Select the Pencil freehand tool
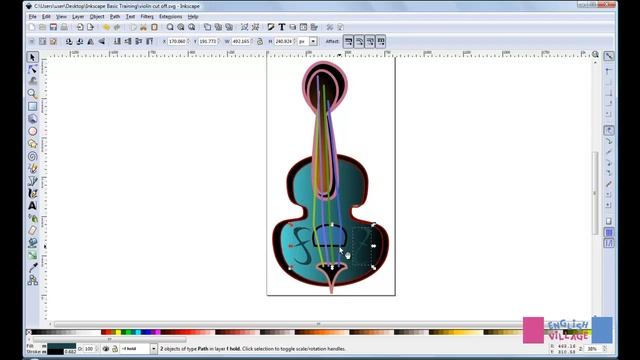640x360 pixels. 33,168
